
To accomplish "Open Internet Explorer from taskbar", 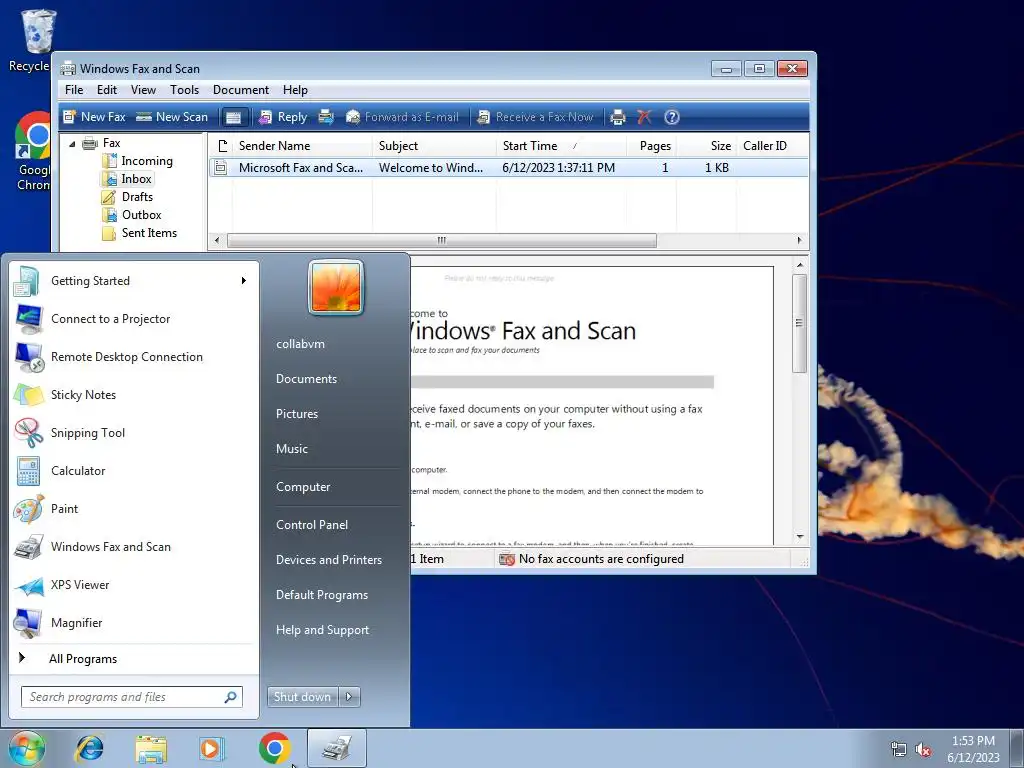I will (89, 748).
